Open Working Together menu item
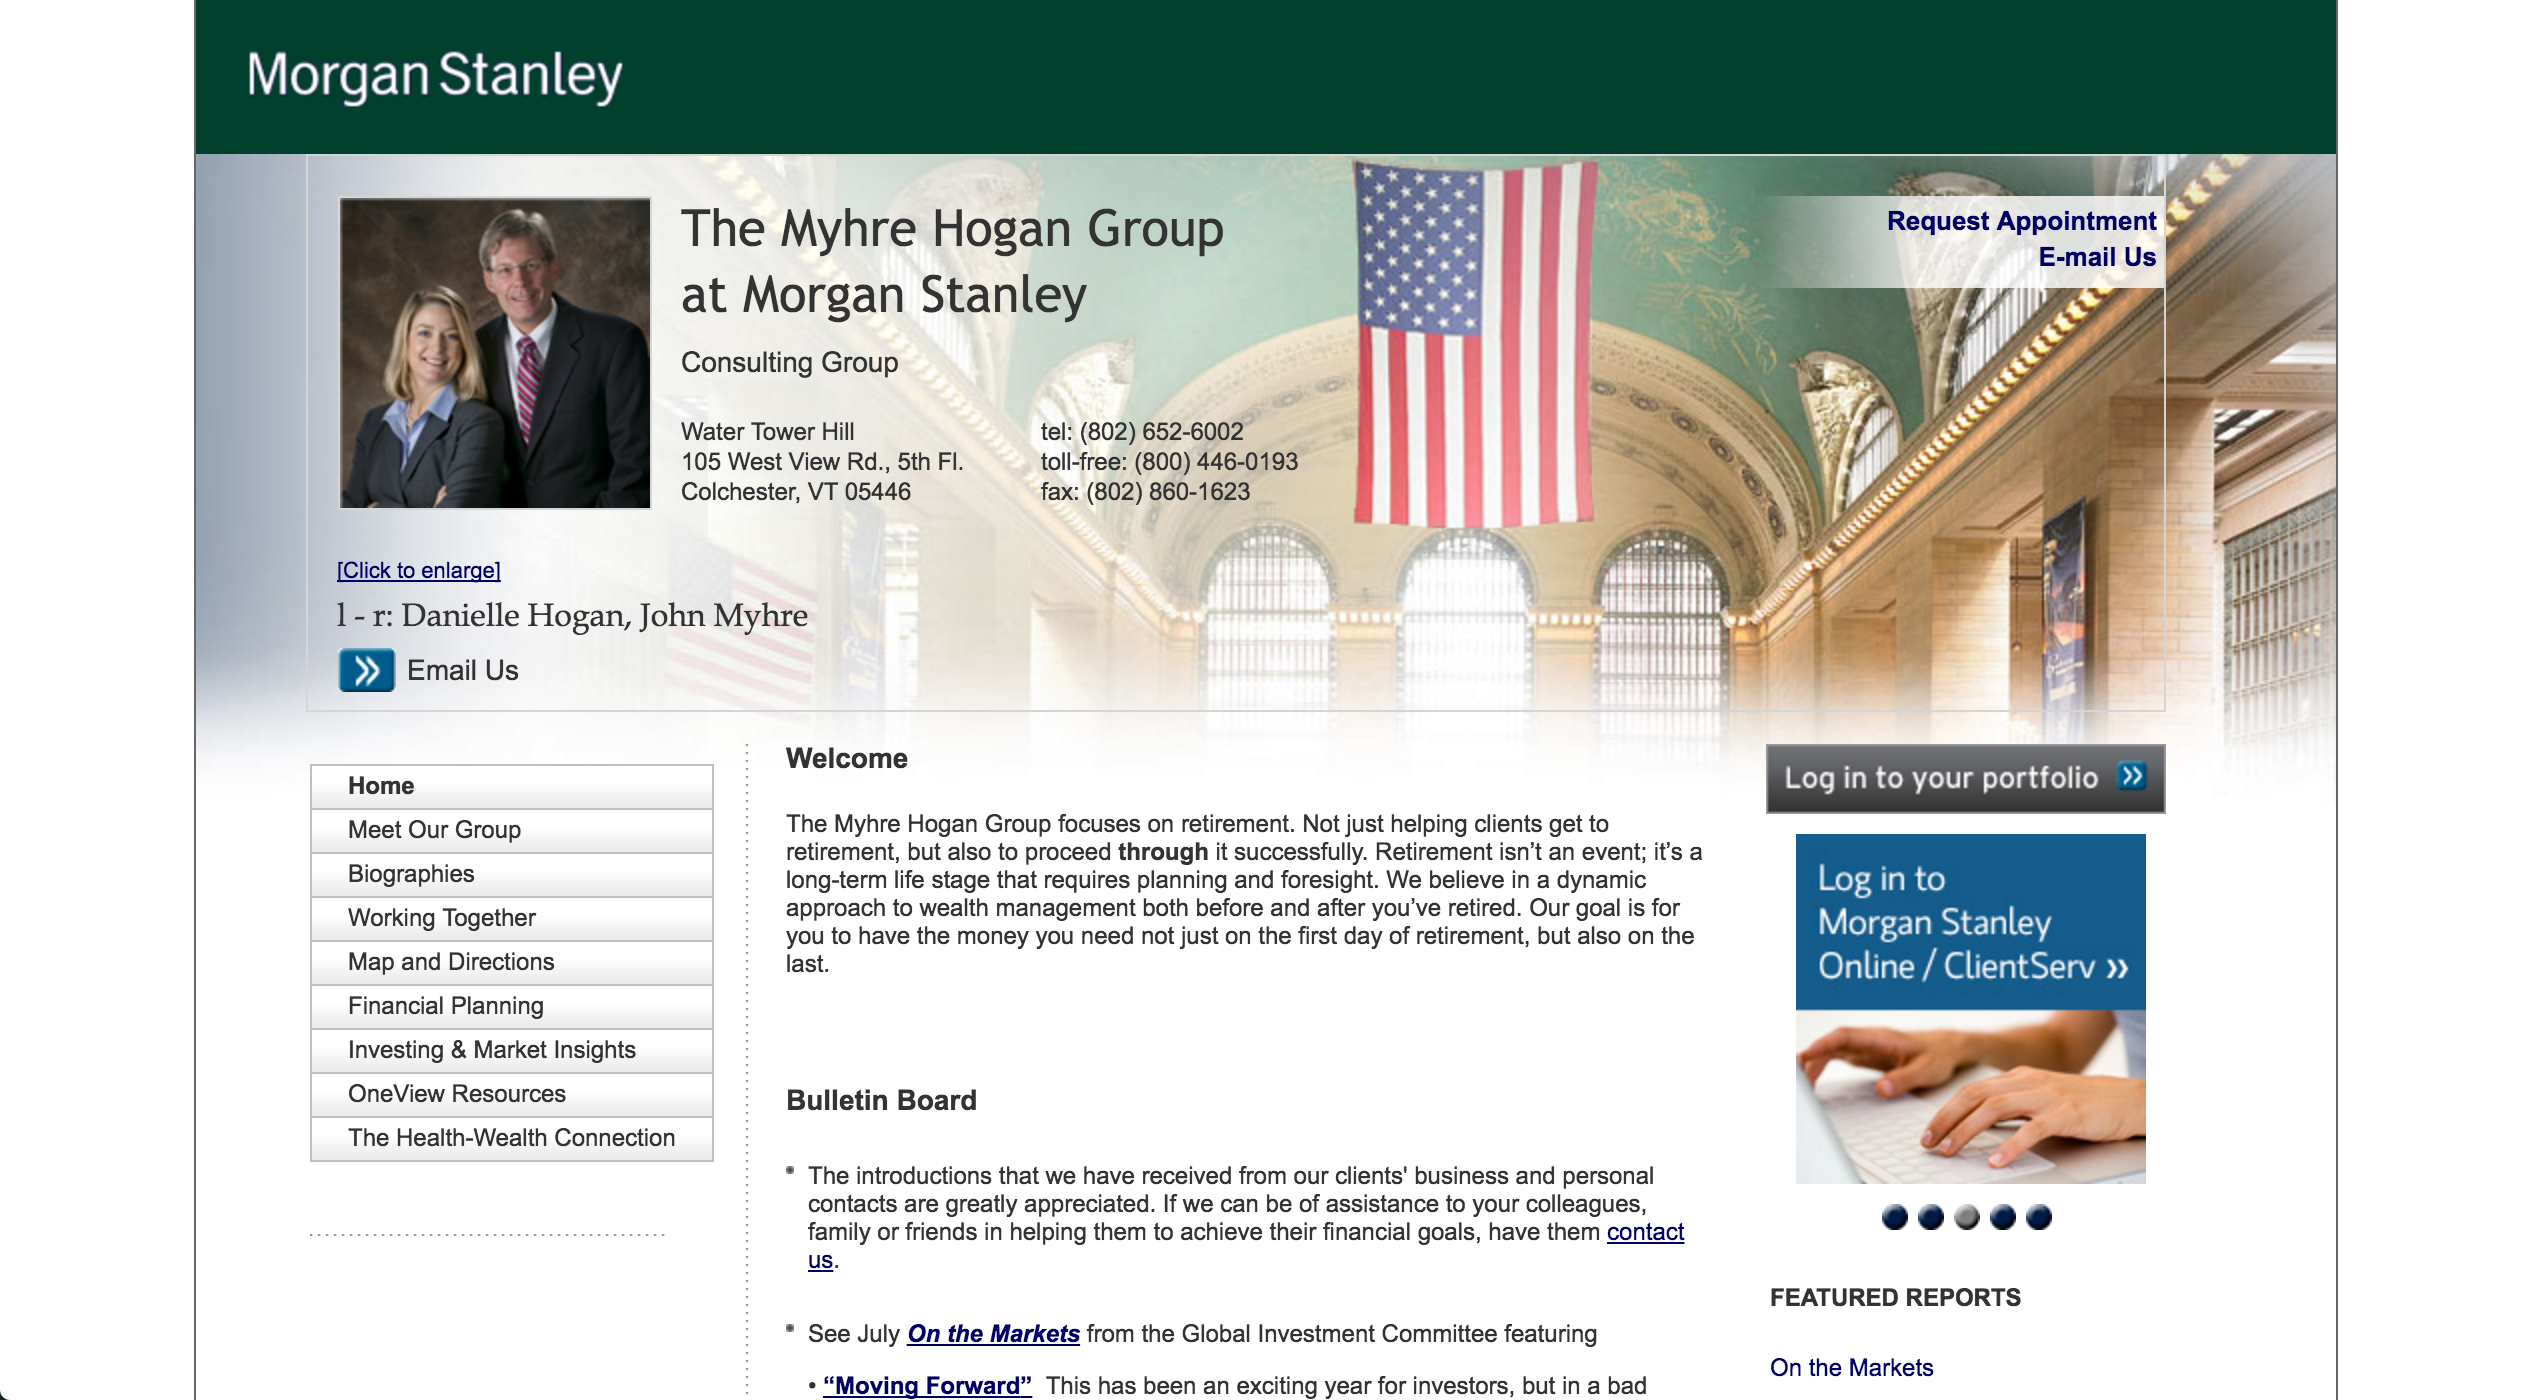 pyautogui.click(x=512, y=918)
